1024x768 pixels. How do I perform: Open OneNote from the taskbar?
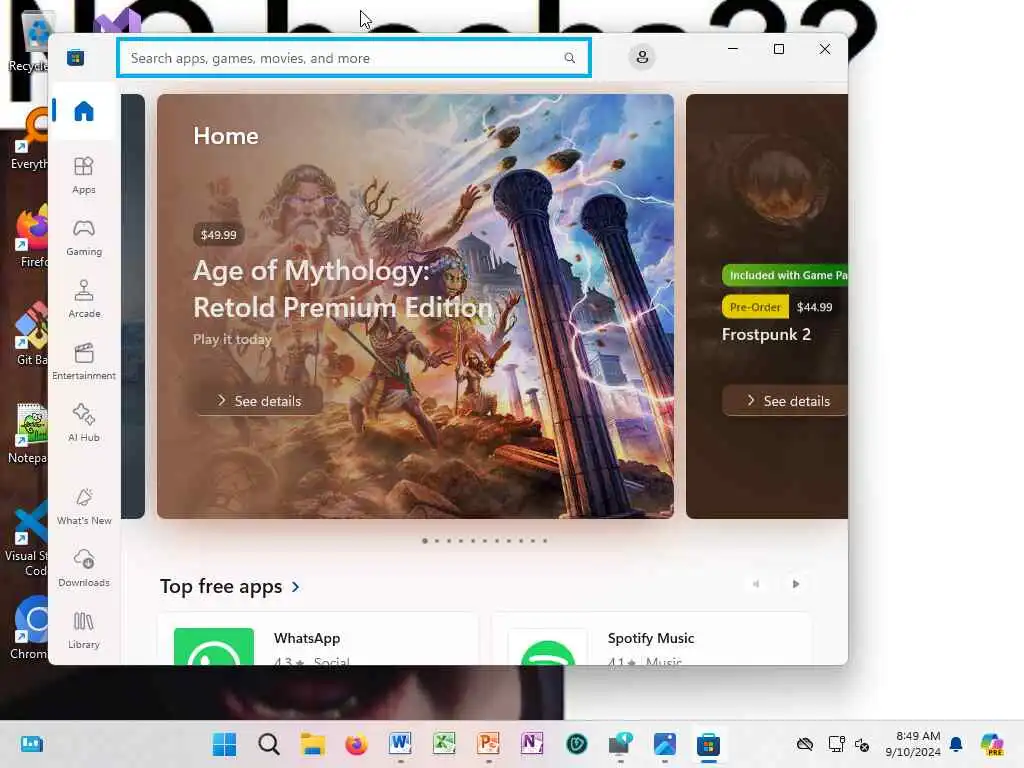(532, 744)
